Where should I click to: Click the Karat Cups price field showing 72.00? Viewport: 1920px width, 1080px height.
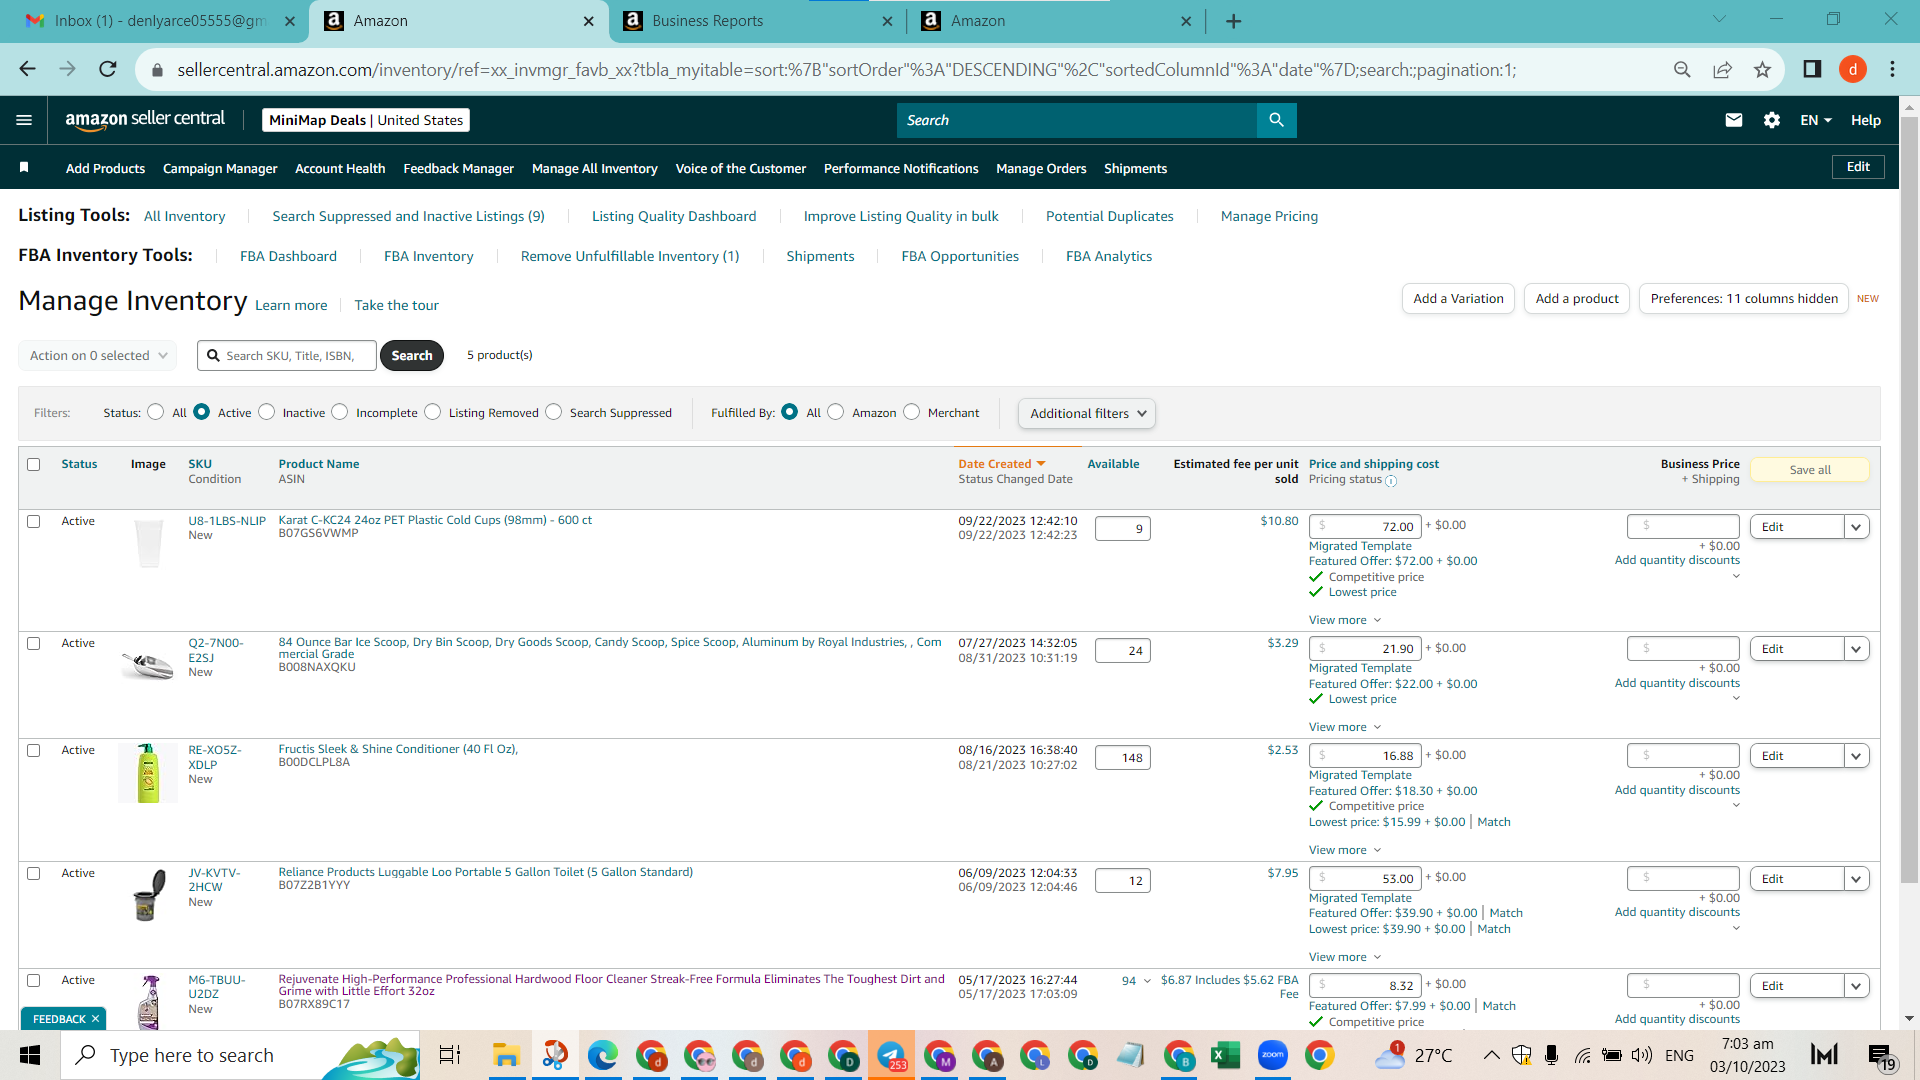click(1365, 526)
